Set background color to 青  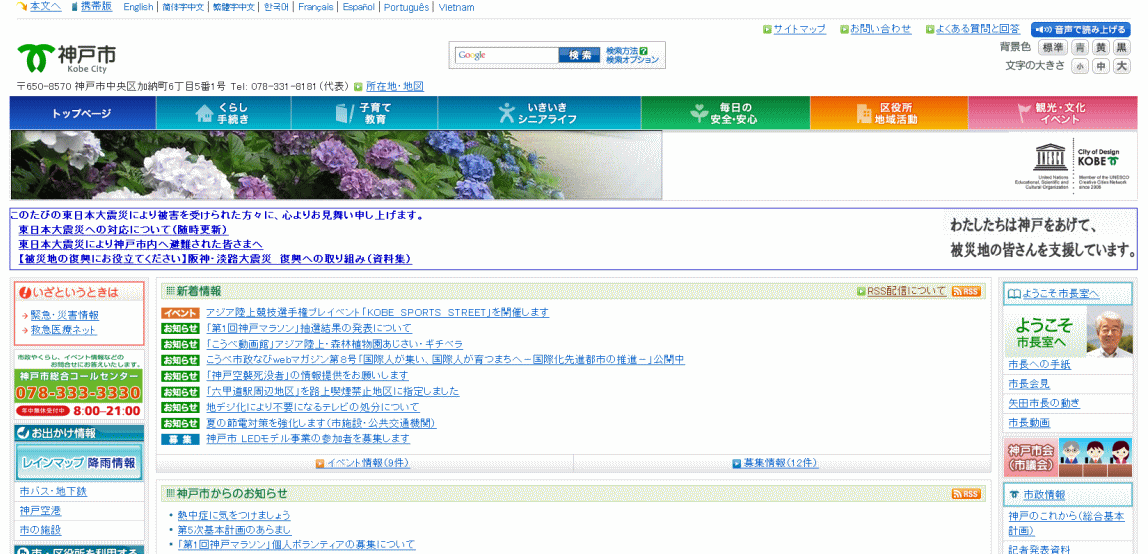point(1080,48)
